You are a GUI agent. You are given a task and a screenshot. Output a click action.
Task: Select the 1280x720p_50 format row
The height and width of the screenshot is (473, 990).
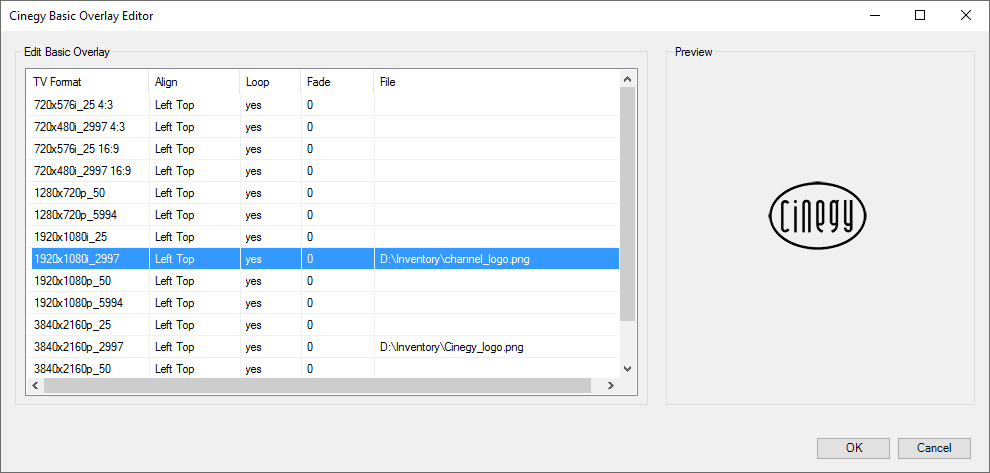coord(325,193)
